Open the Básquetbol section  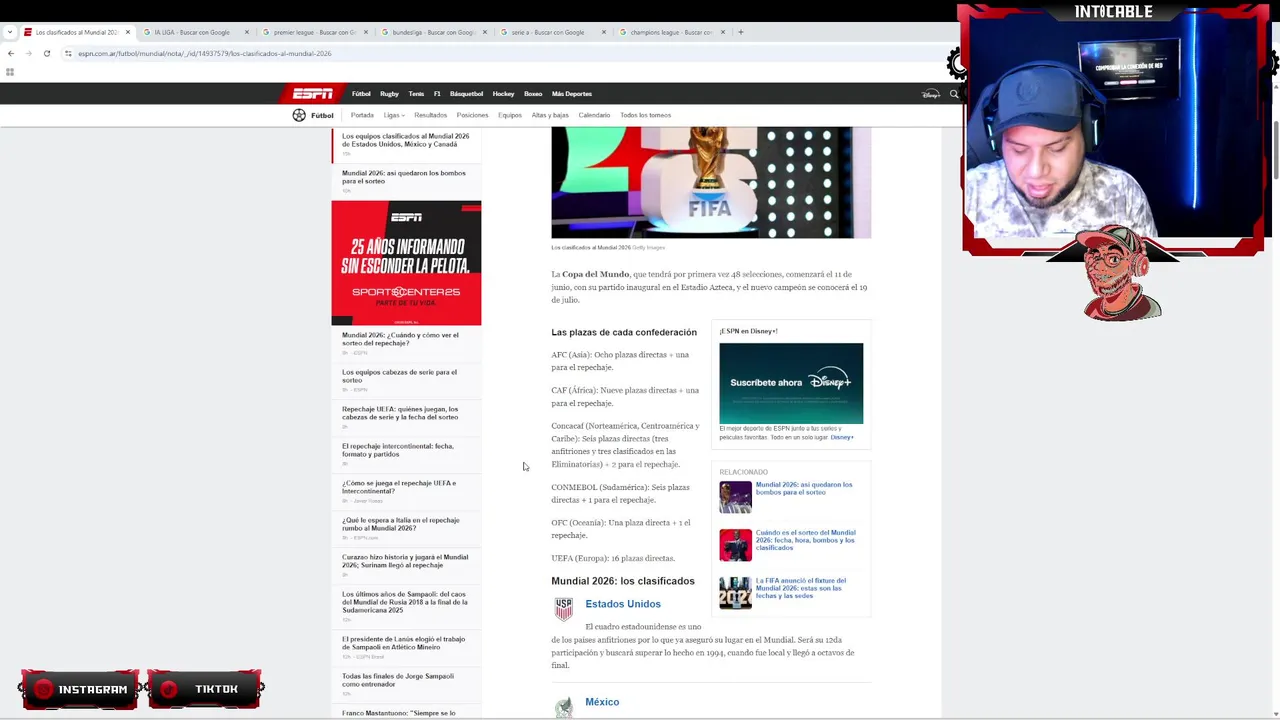point(466,94)
